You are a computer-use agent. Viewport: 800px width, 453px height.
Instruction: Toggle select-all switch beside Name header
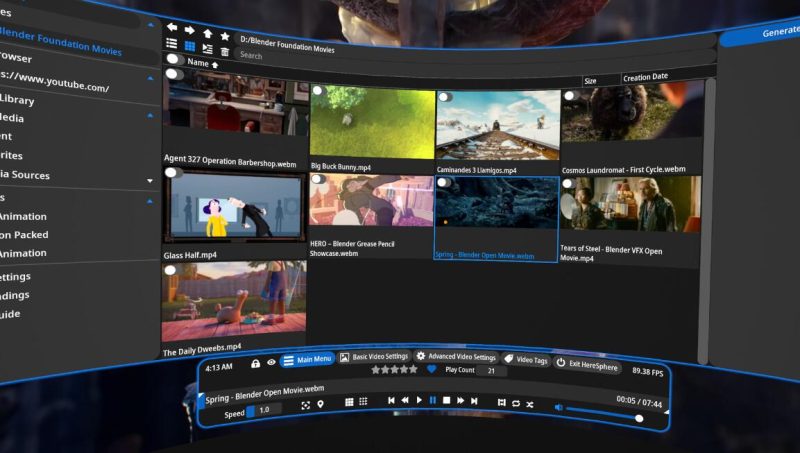(x=174, y=59)
